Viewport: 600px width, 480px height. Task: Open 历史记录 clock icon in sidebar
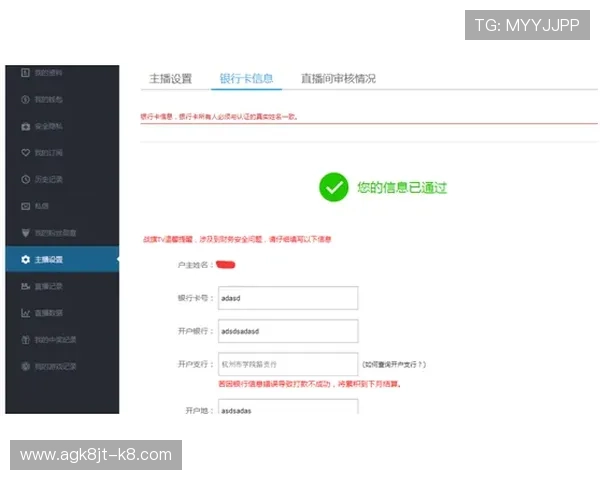coord(25,179)
